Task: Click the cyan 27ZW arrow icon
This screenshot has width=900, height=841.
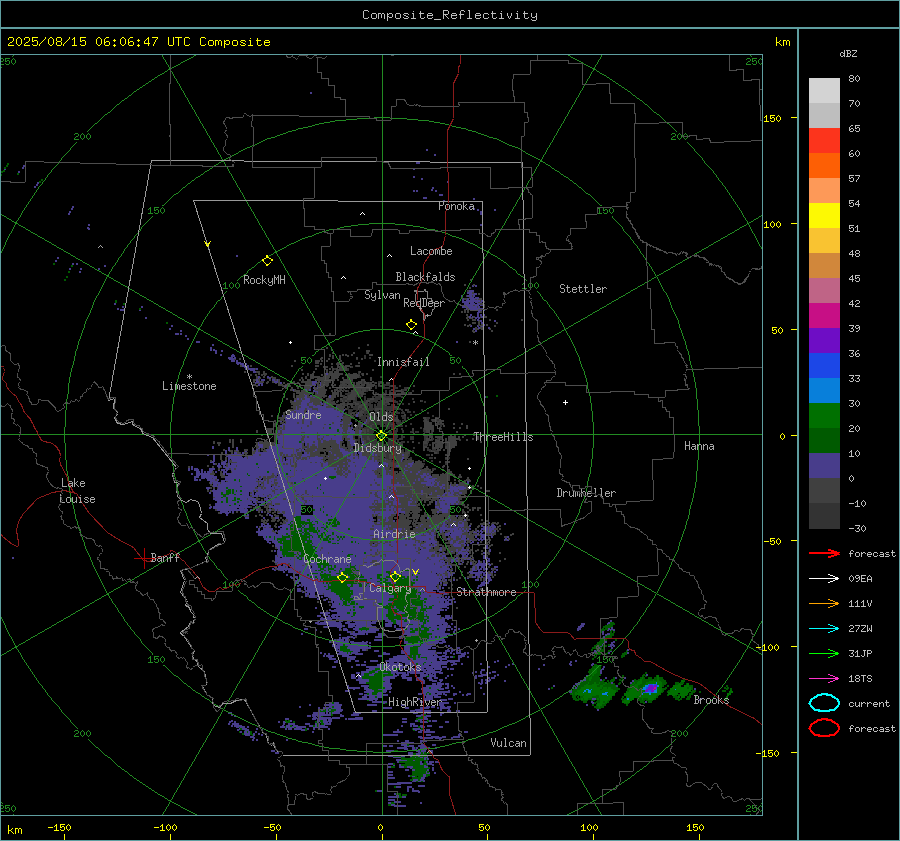Action: click(x=824, y=629)
